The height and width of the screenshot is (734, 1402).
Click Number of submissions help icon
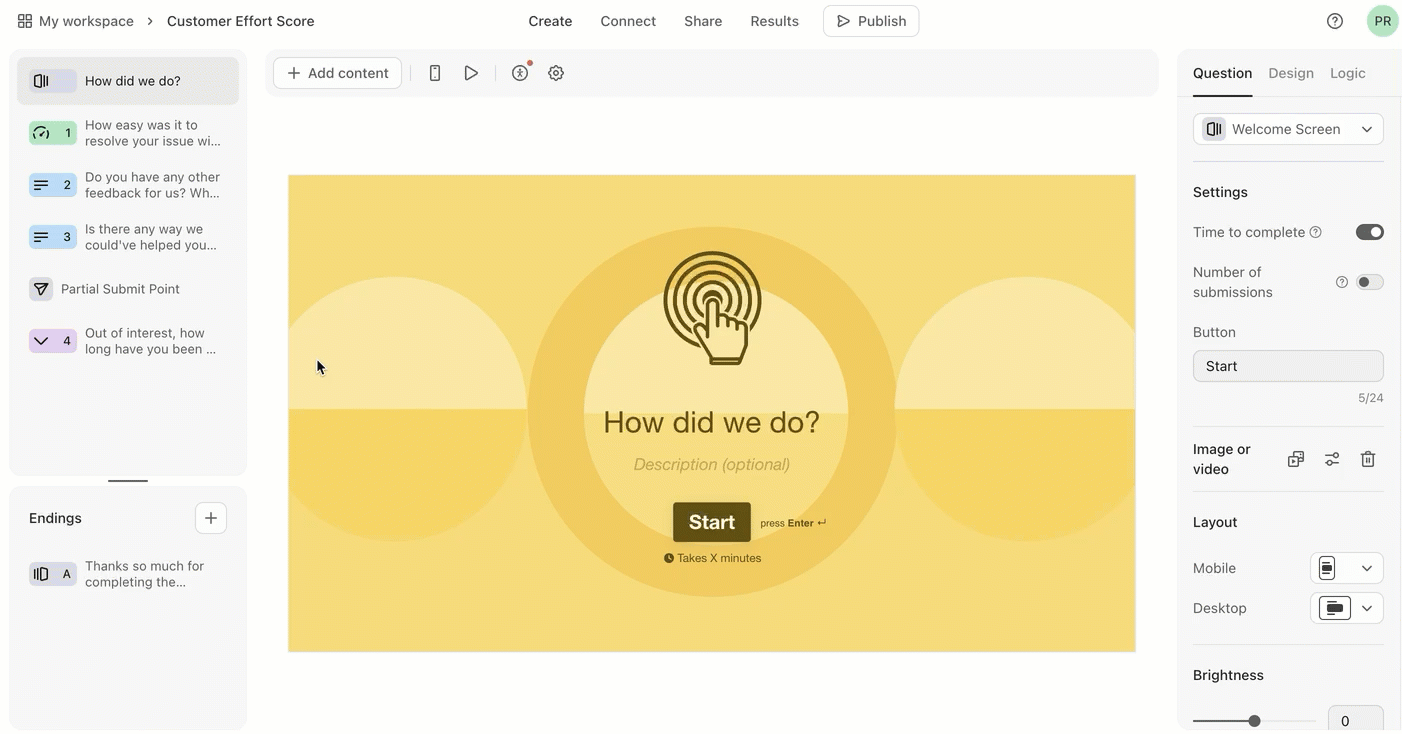pyautogui.click(x=1342, y=282)
